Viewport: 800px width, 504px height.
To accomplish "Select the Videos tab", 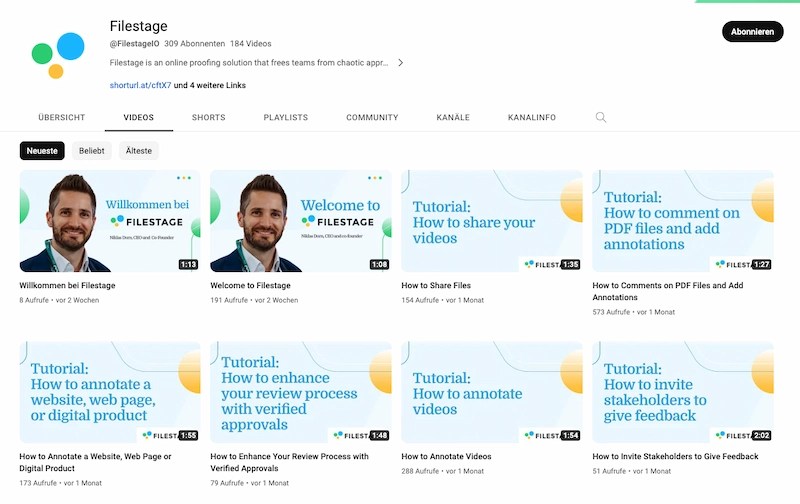I will (x=139, y=117).
